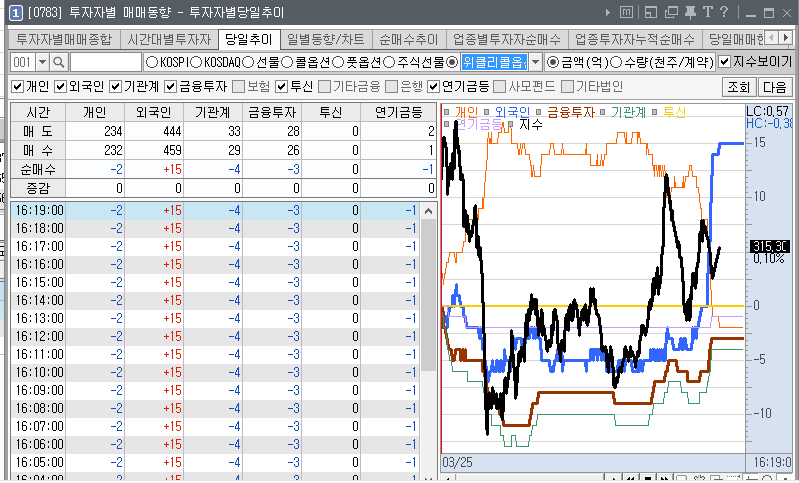The image size is (799, 483).
Task: Expand the title bar arrow menu
Action: (x=607, y=12)
